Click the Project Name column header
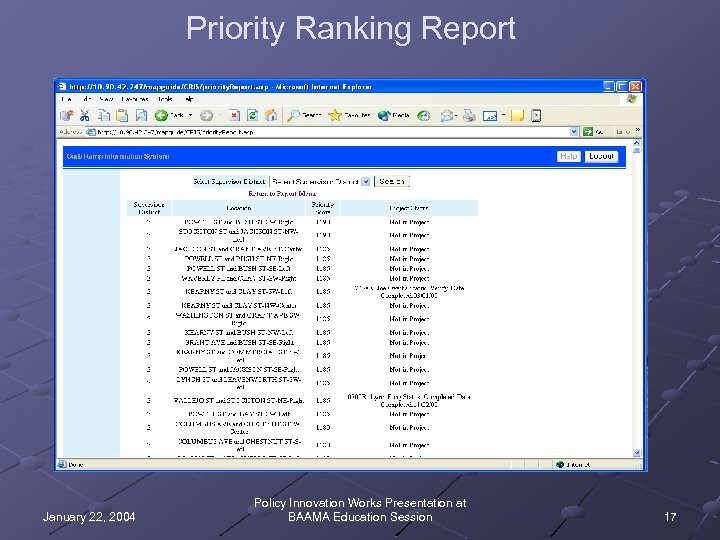The width and height of the screenshot is (720, 540). (x=409, y=208)
